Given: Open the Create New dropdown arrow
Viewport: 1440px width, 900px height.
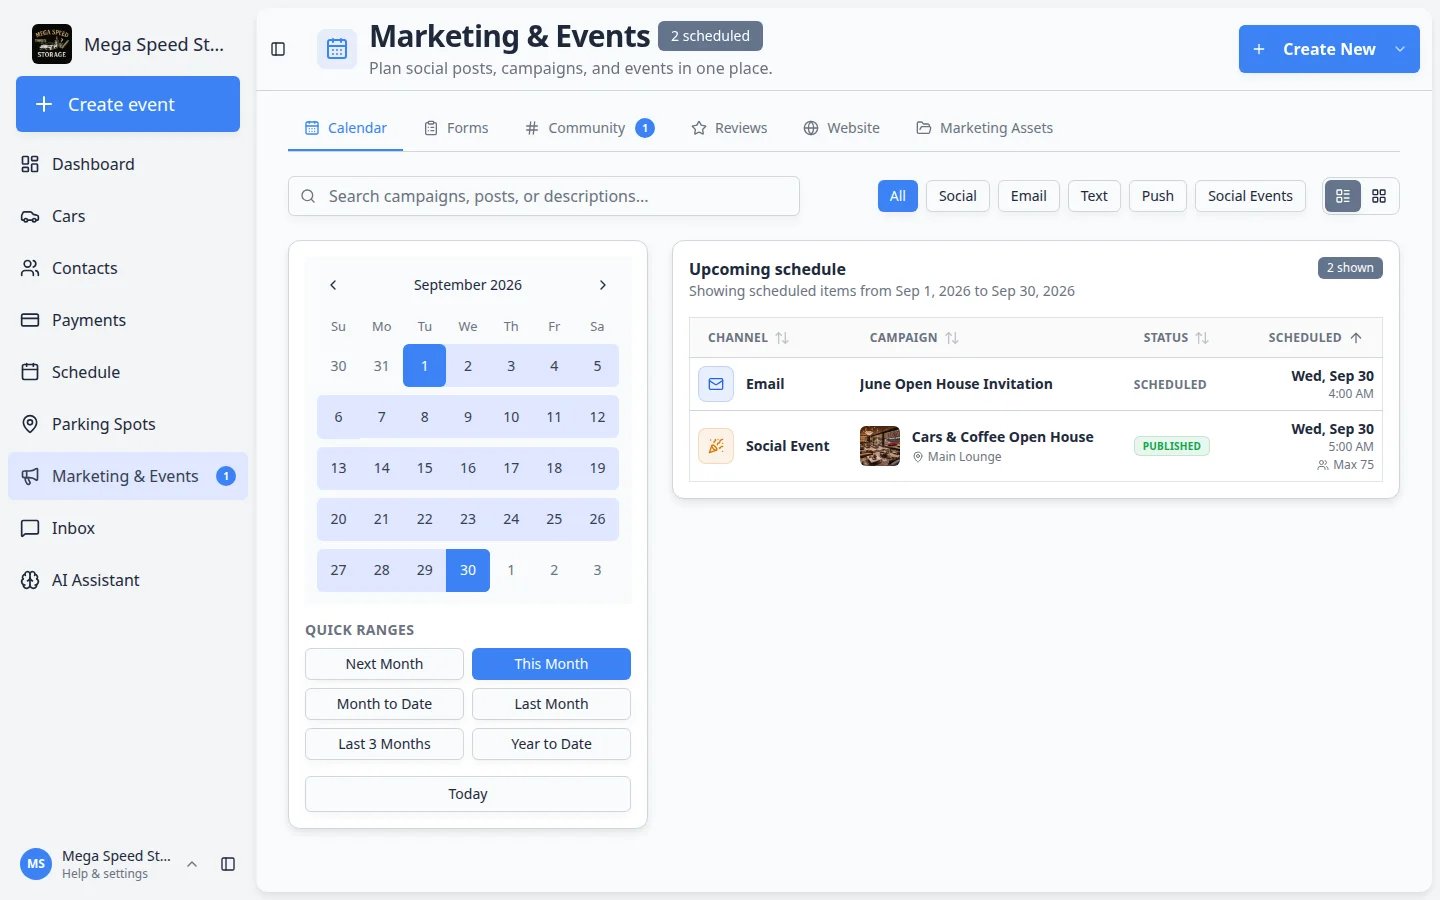Looking at the screenshot, I should (1400, 49).
